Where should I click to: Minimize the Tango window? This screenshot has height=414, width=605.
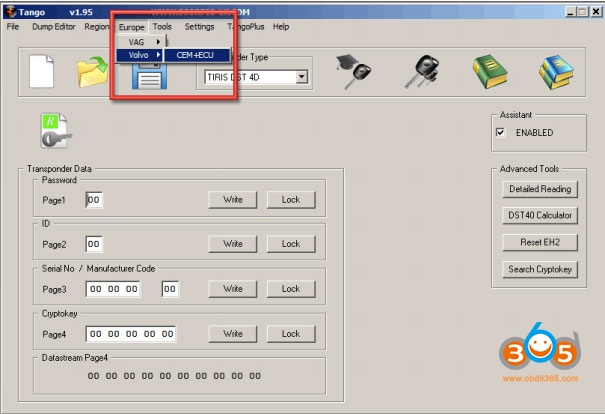click(571, 12)
